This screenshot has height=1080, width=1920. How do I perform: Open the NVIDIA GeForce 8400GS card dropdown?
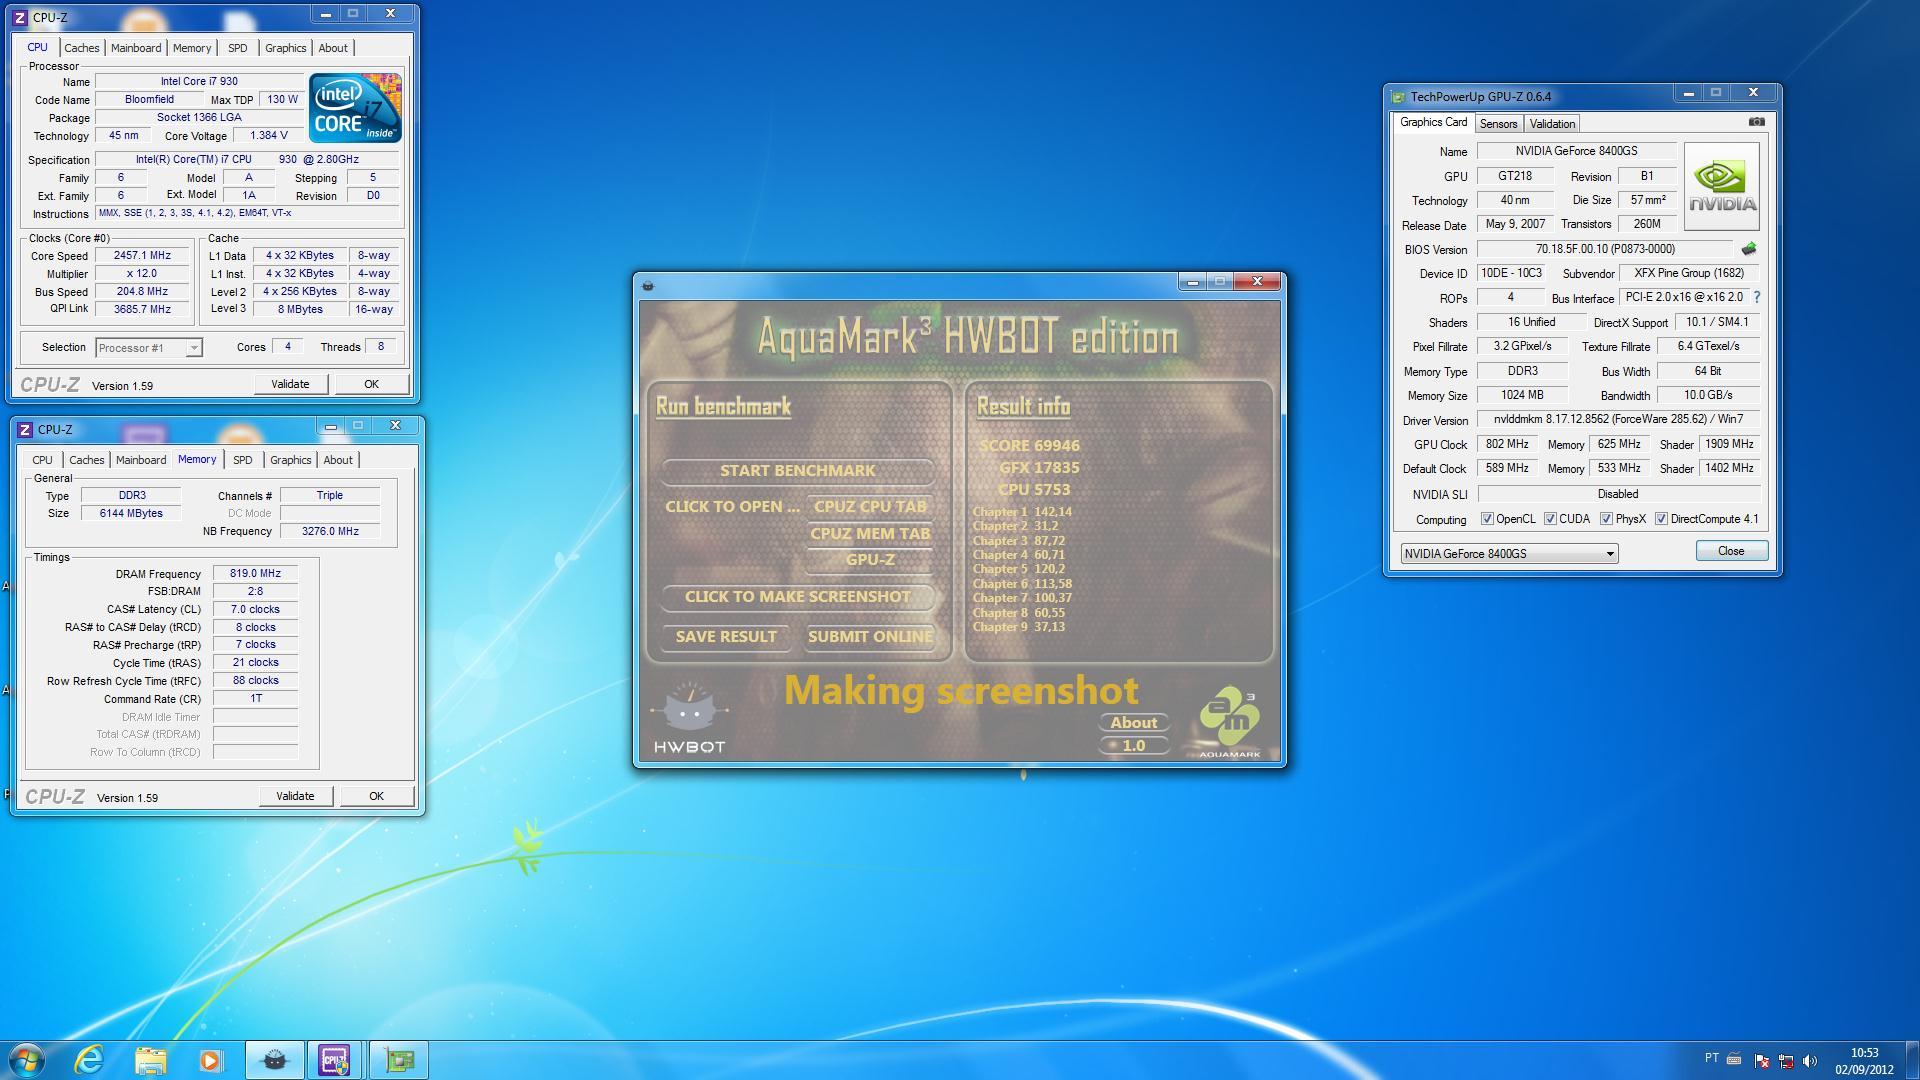pyautogui.click(x=1509, y=553)
